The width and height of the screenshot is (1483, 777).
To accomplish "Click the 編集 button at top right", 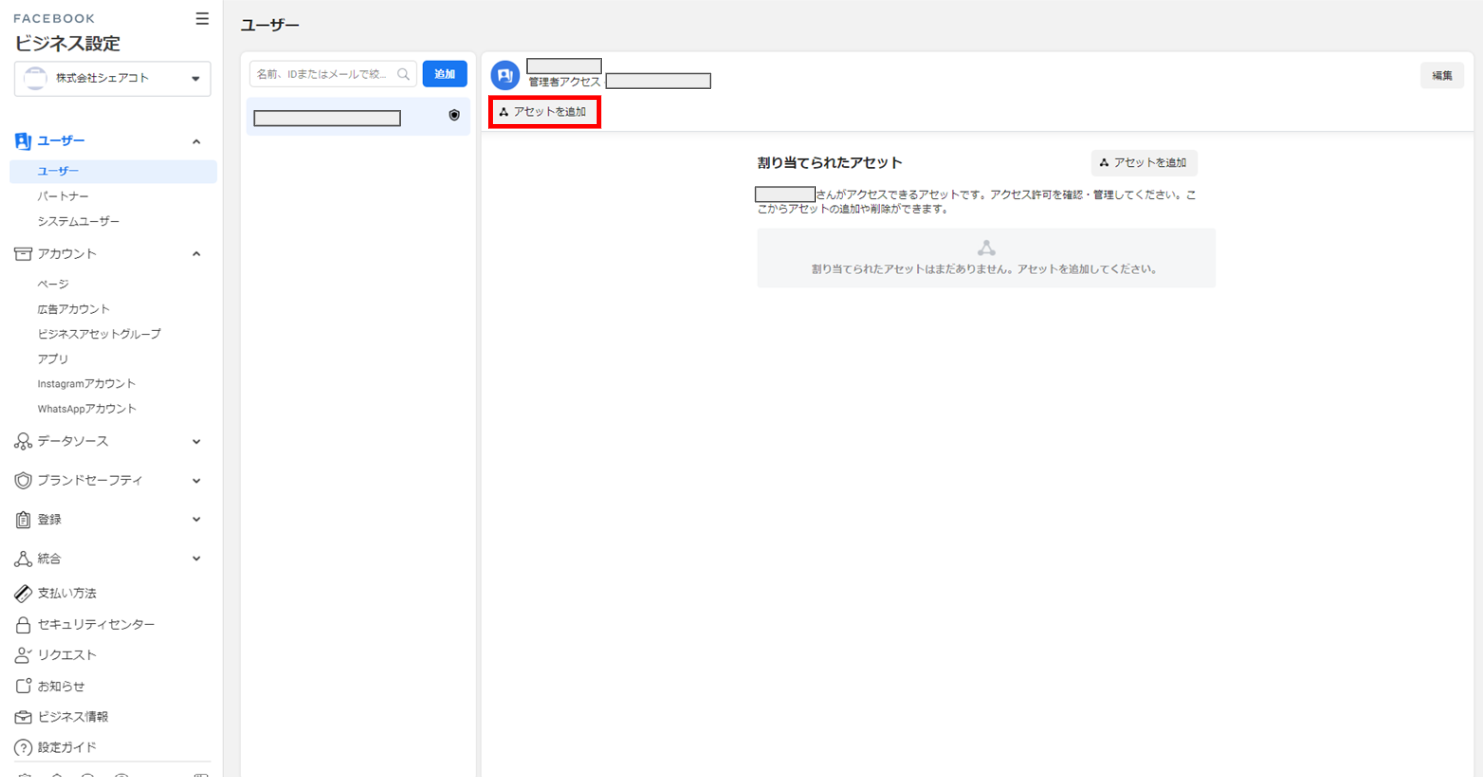I will (1441, 76).
